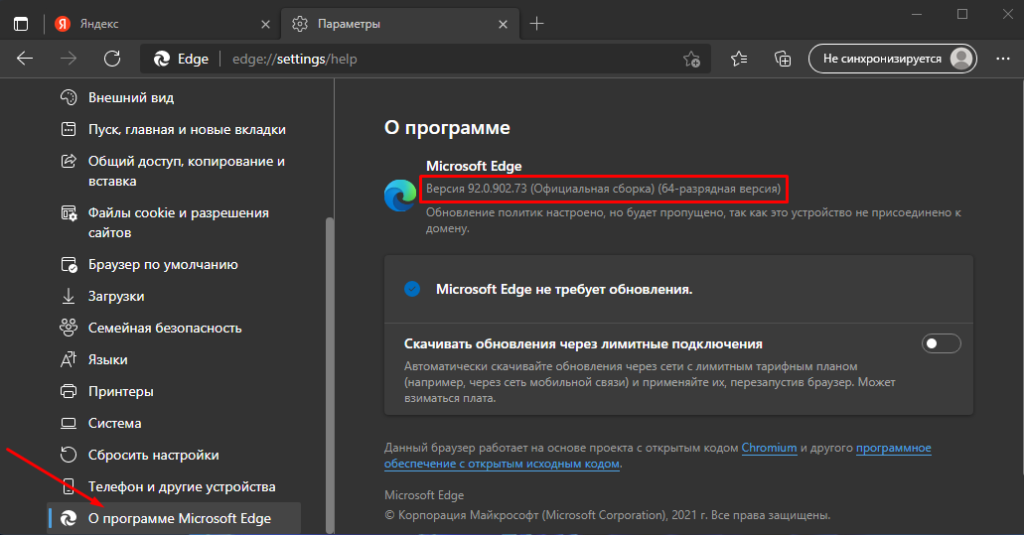Open Общий доступ, копирование и вставка
1024x535 pixels.
pos(176,171)
